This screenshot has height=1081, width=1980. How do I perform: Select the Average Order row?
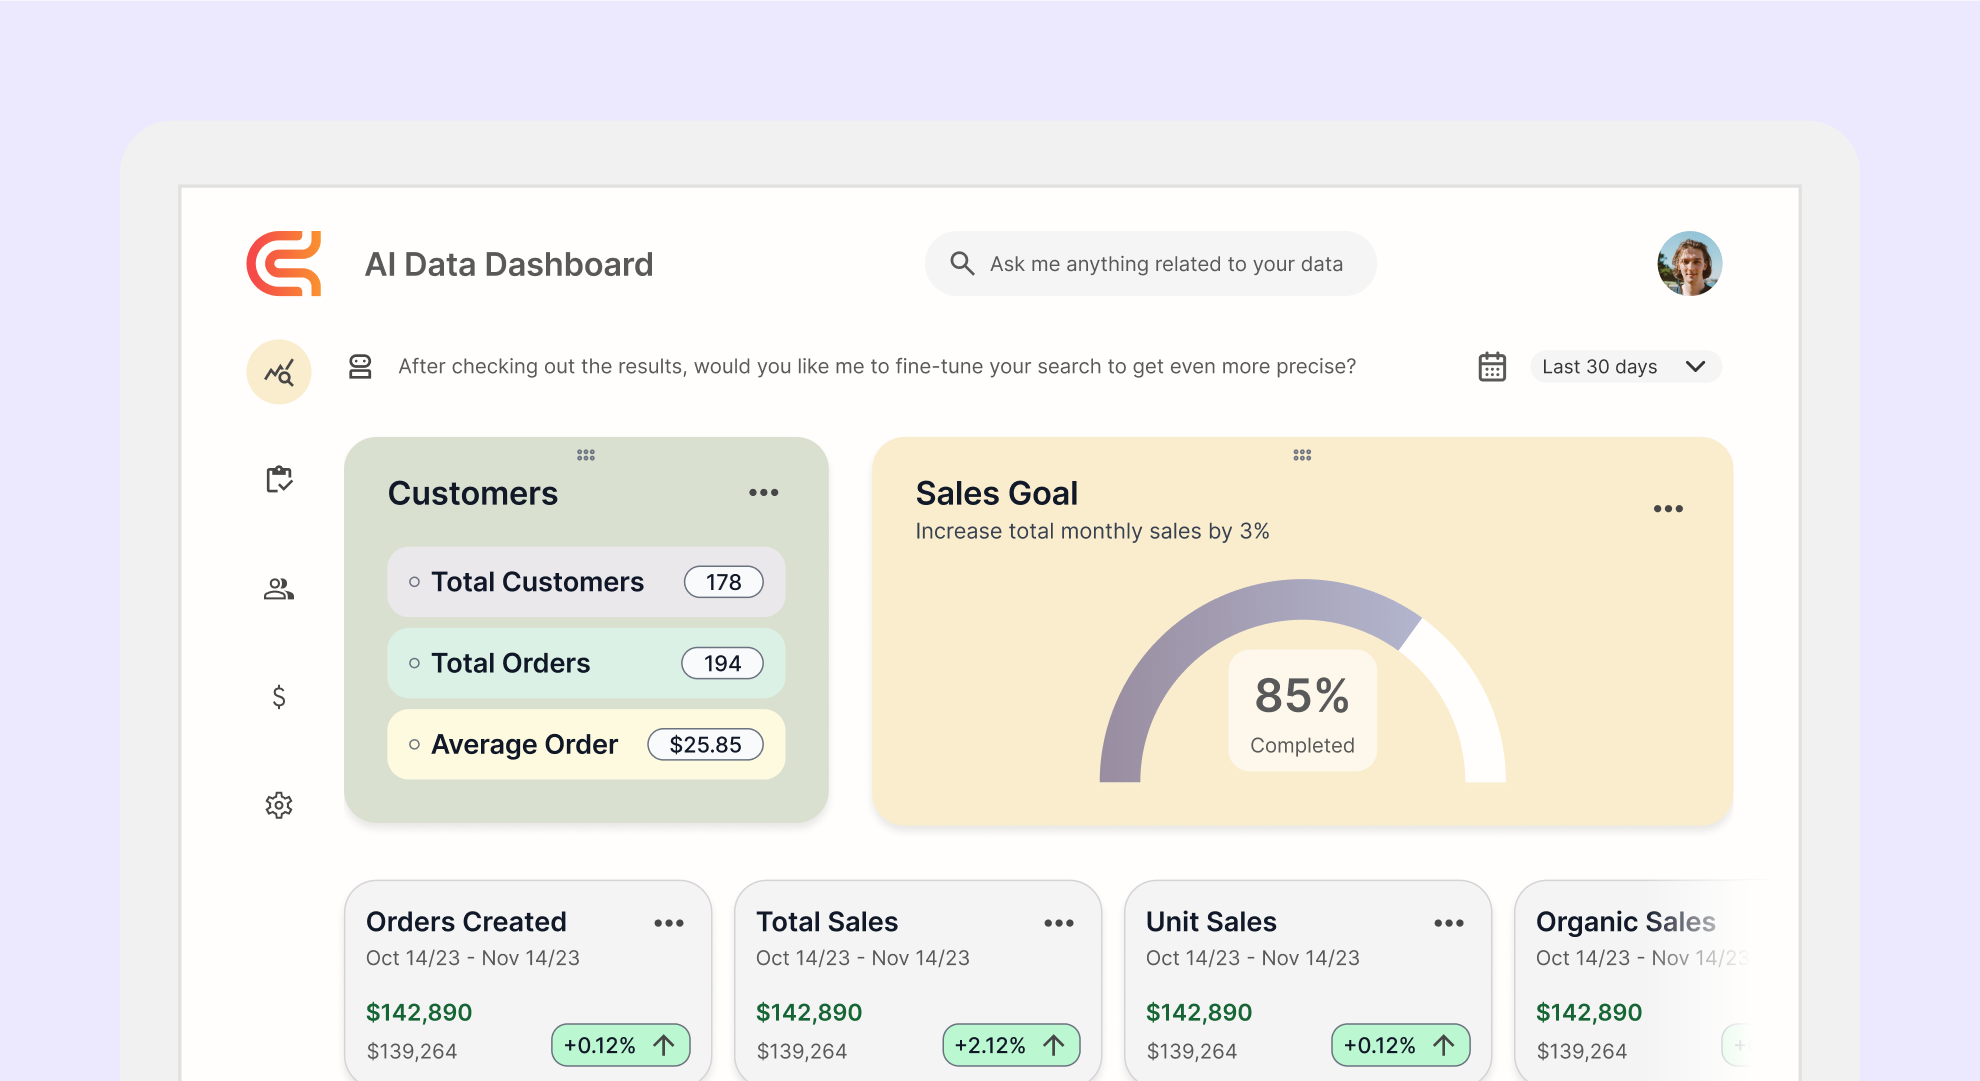(586, 745)
